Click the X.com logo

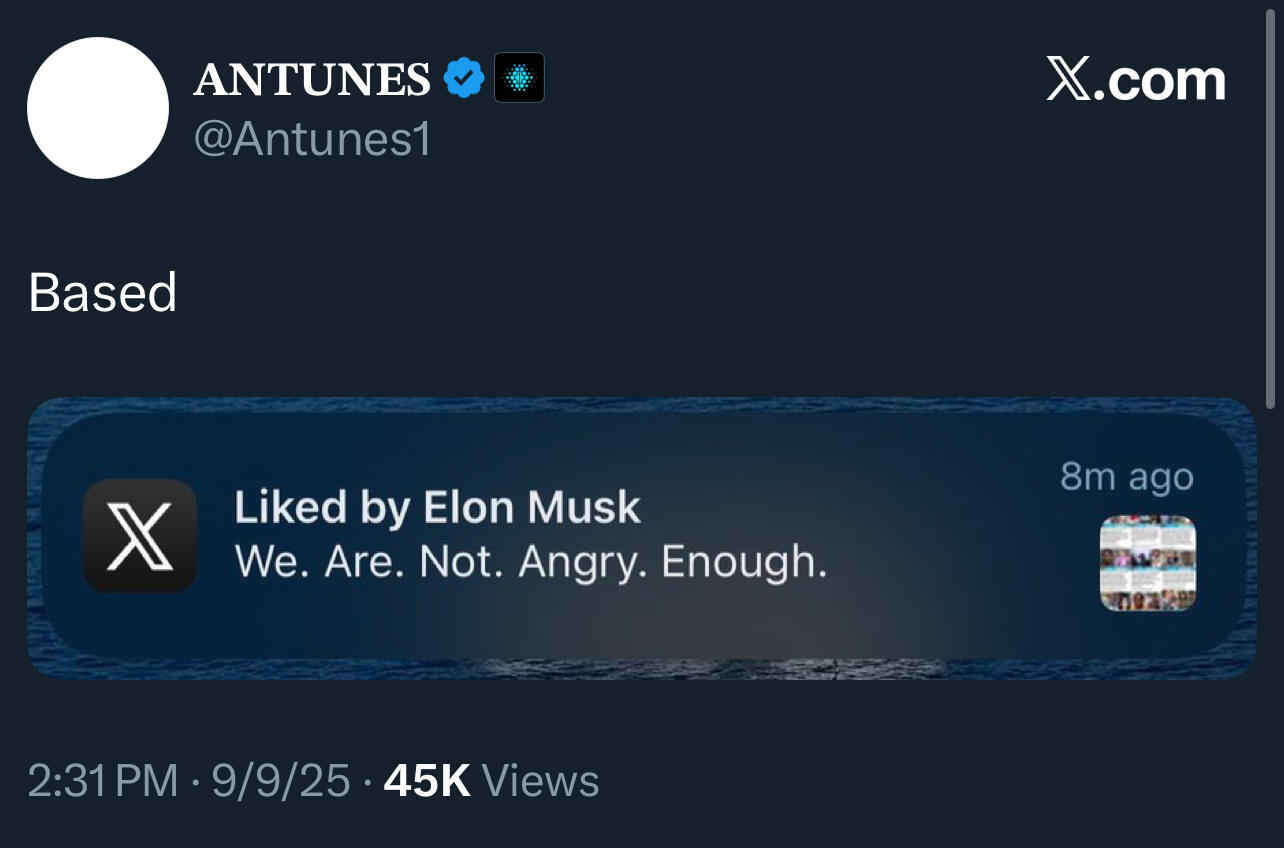pos(1136,79)
